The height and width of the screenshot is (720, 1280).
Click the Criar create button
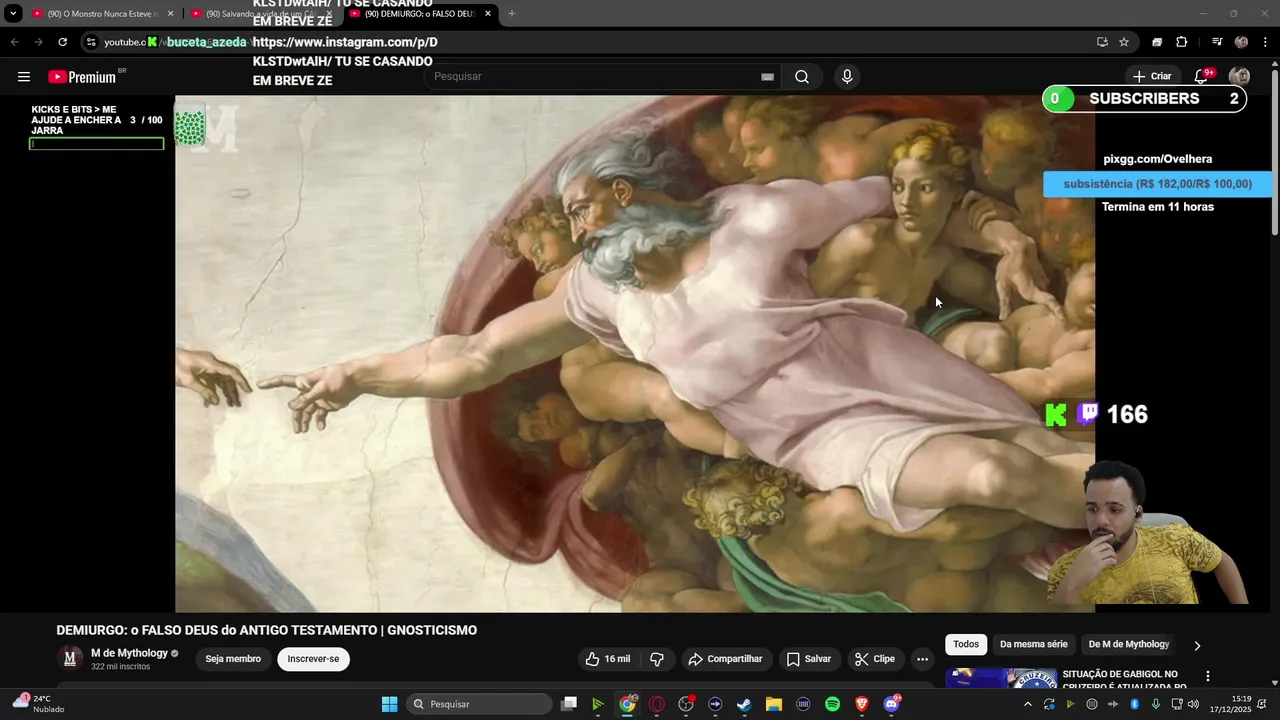click(x=1151, y=77)
